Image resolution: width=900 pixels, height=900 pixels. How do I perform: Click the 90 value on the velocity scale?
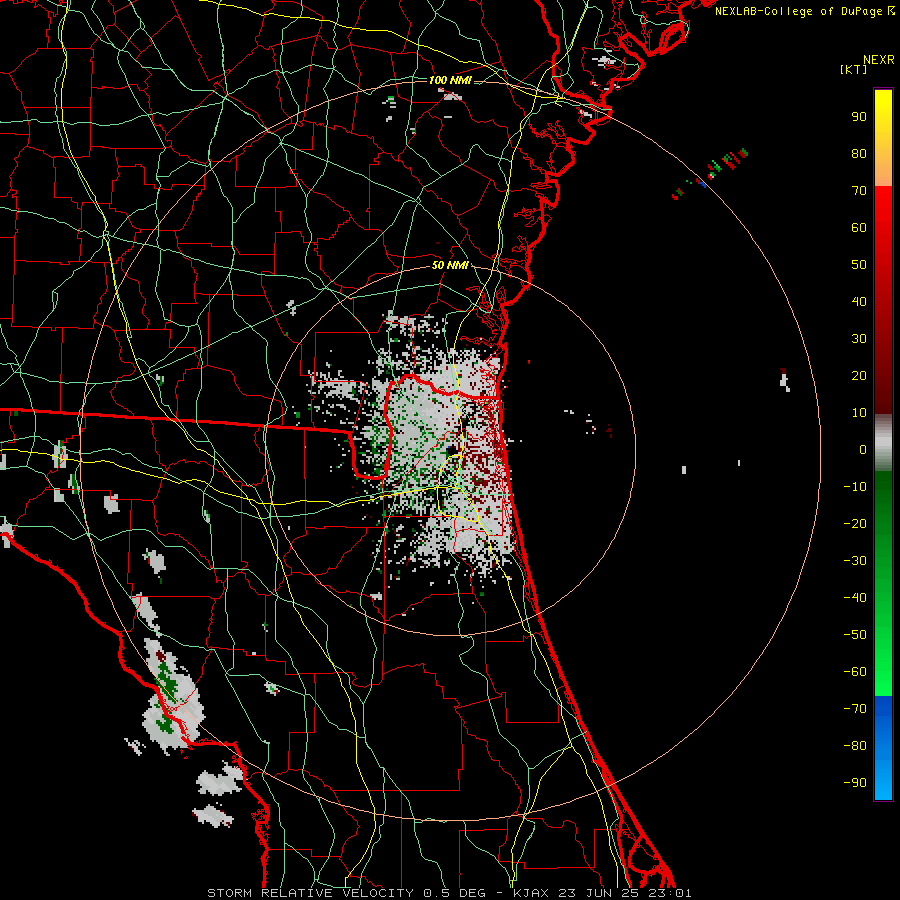point(859,117)
